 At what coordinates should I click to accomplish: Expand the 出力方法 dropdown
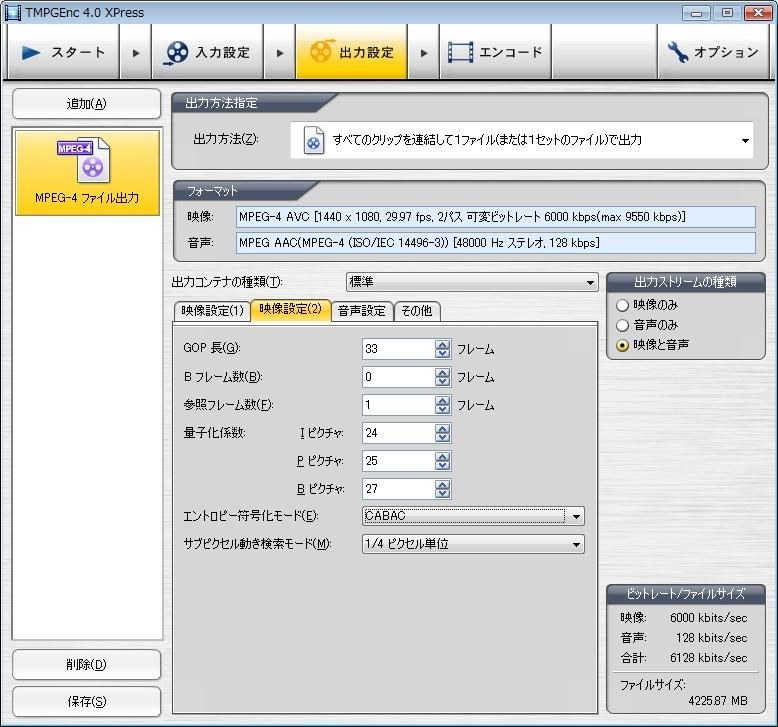tap(745, 140)
